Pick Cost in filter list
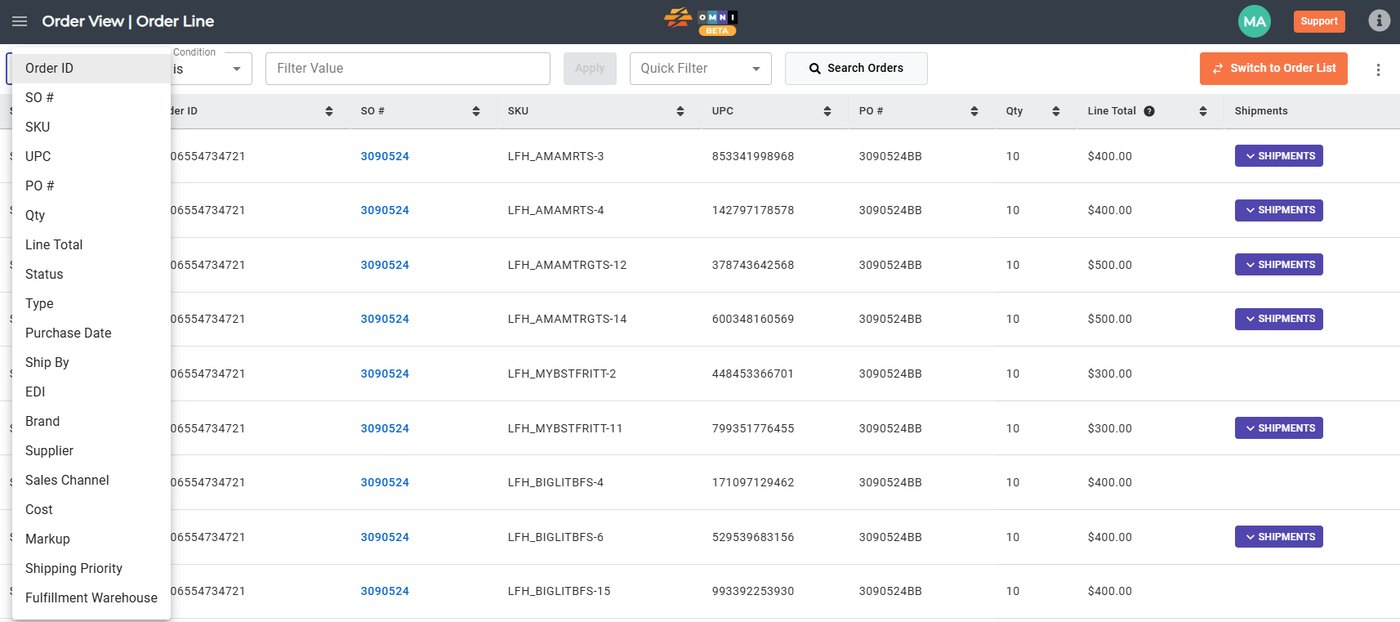 point(91,510)
